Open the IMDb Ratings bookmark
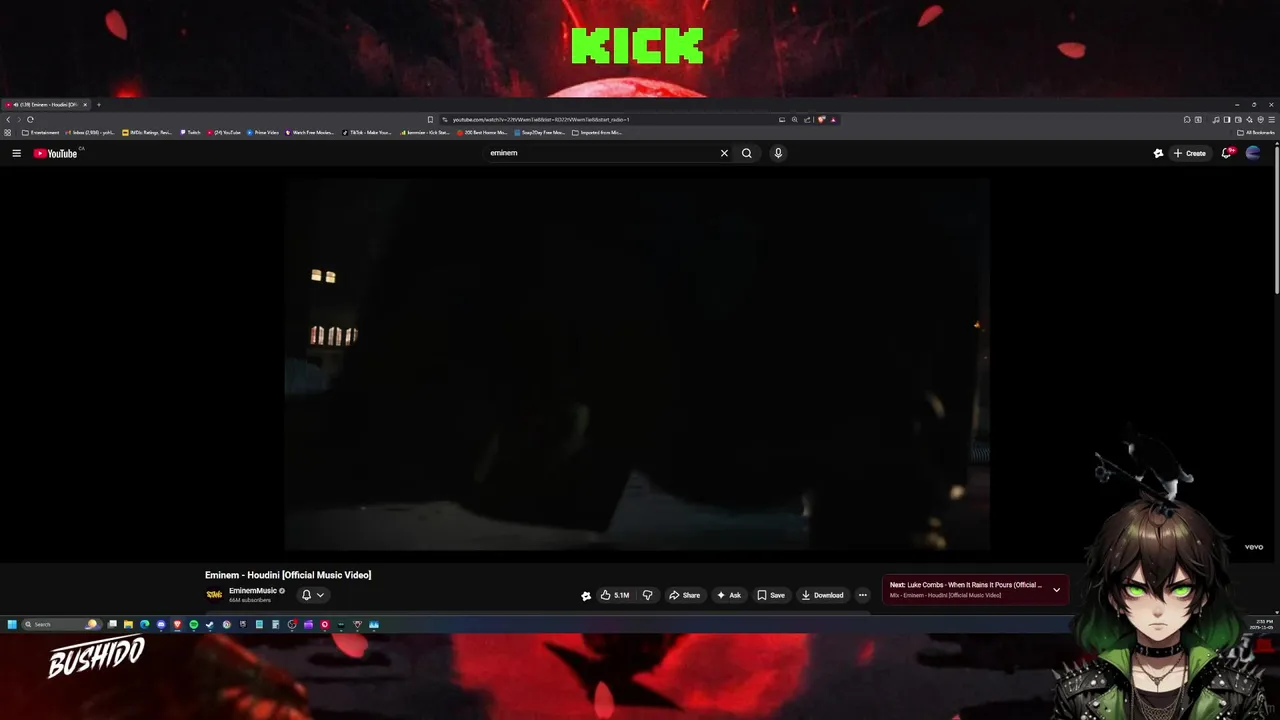The image size is (1280, 720). pos(147,132)
